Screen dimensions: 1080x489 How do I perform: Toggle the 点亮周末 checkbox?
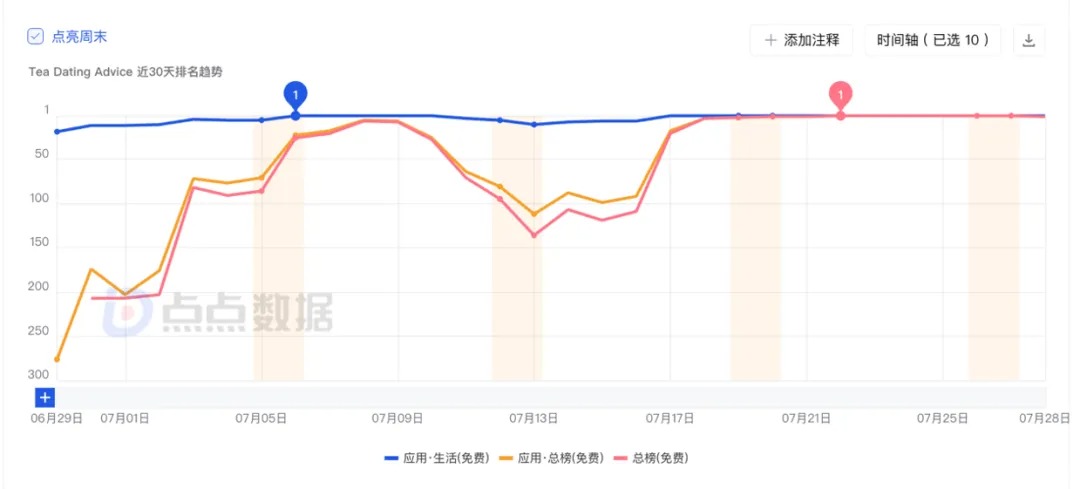[36, 37]
